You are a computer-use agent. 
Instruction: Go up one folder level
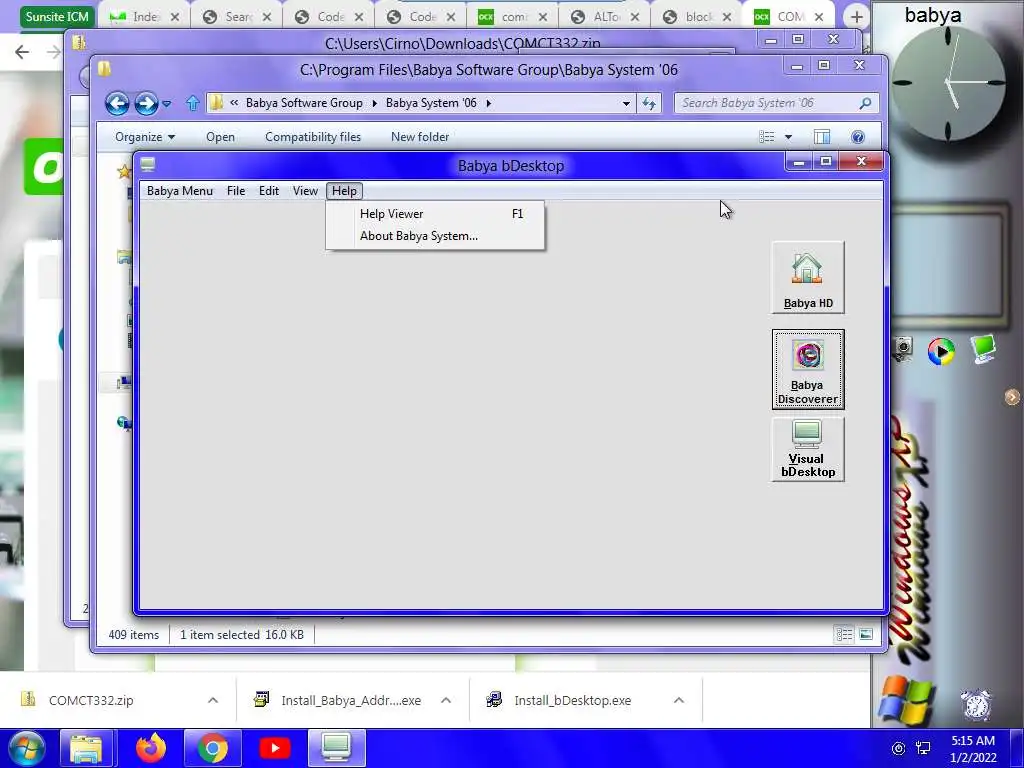[192, 103]
